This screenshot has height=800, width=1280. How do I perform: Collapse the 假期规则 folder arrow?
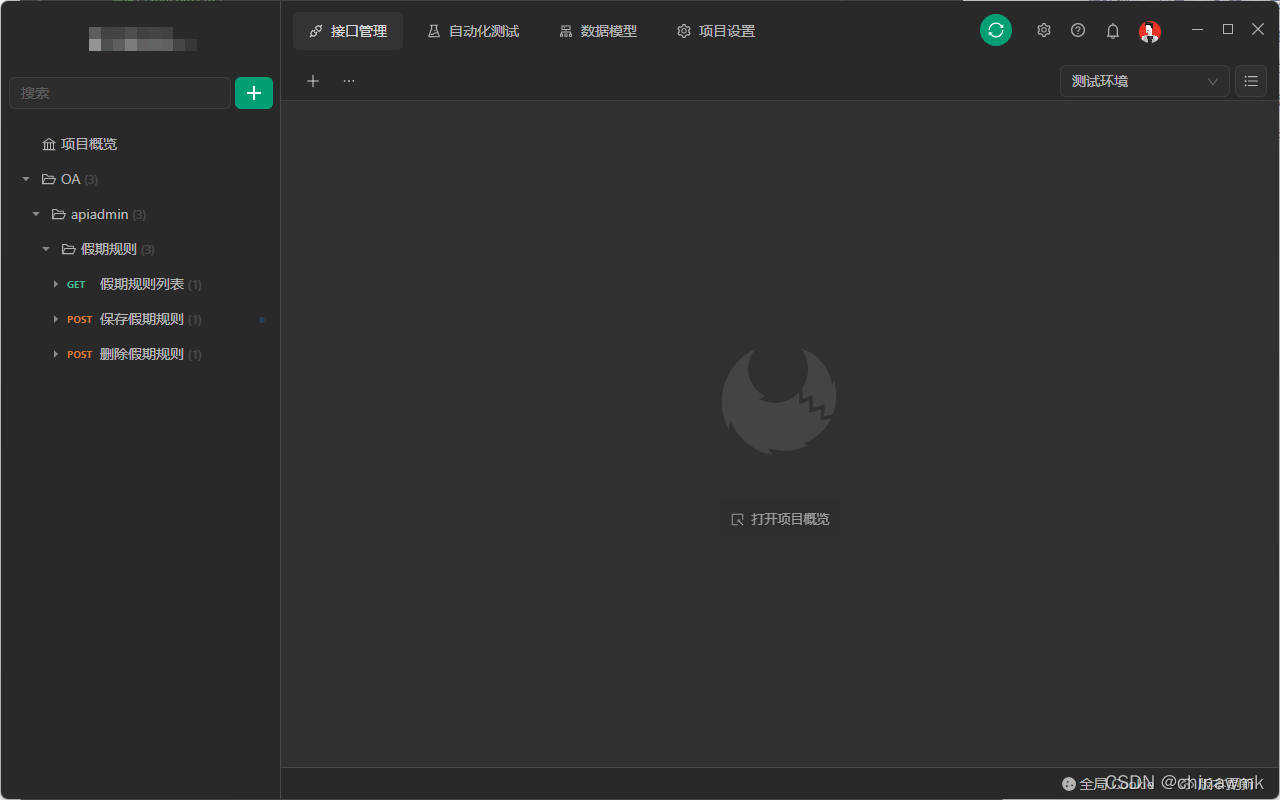(x=46, y=249)
